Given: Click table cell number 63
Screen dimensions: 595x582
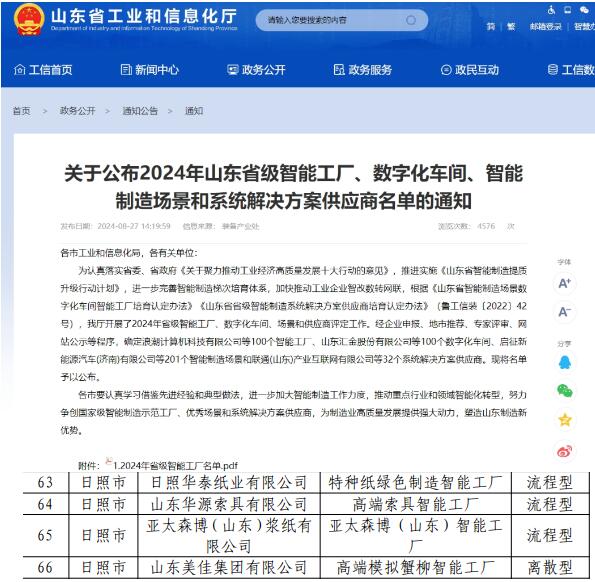Looking at the screenshot, I should point(46,483).
